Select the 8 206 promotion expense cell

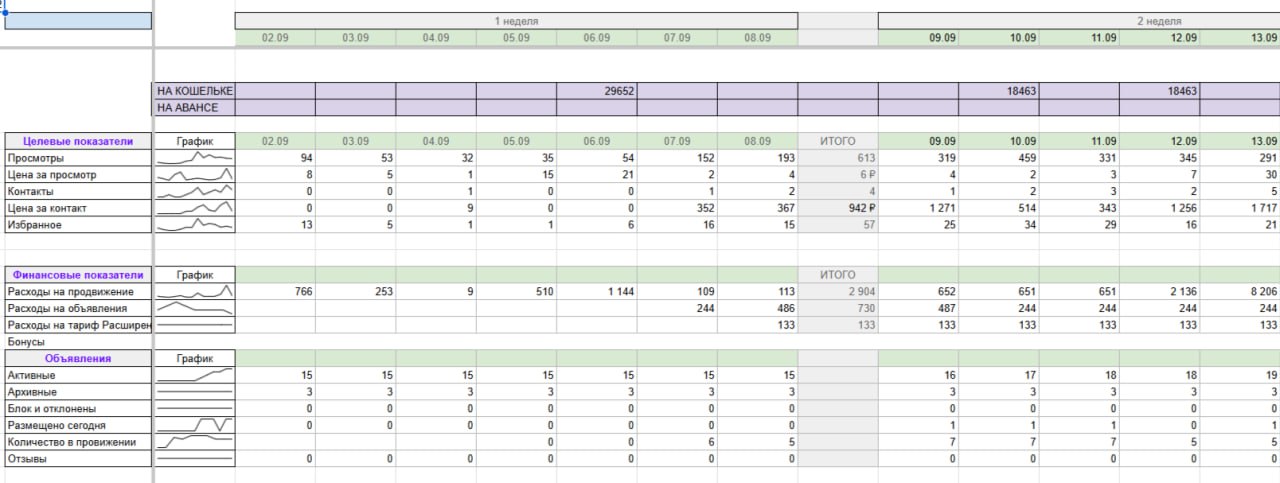tap(1240, 292)
